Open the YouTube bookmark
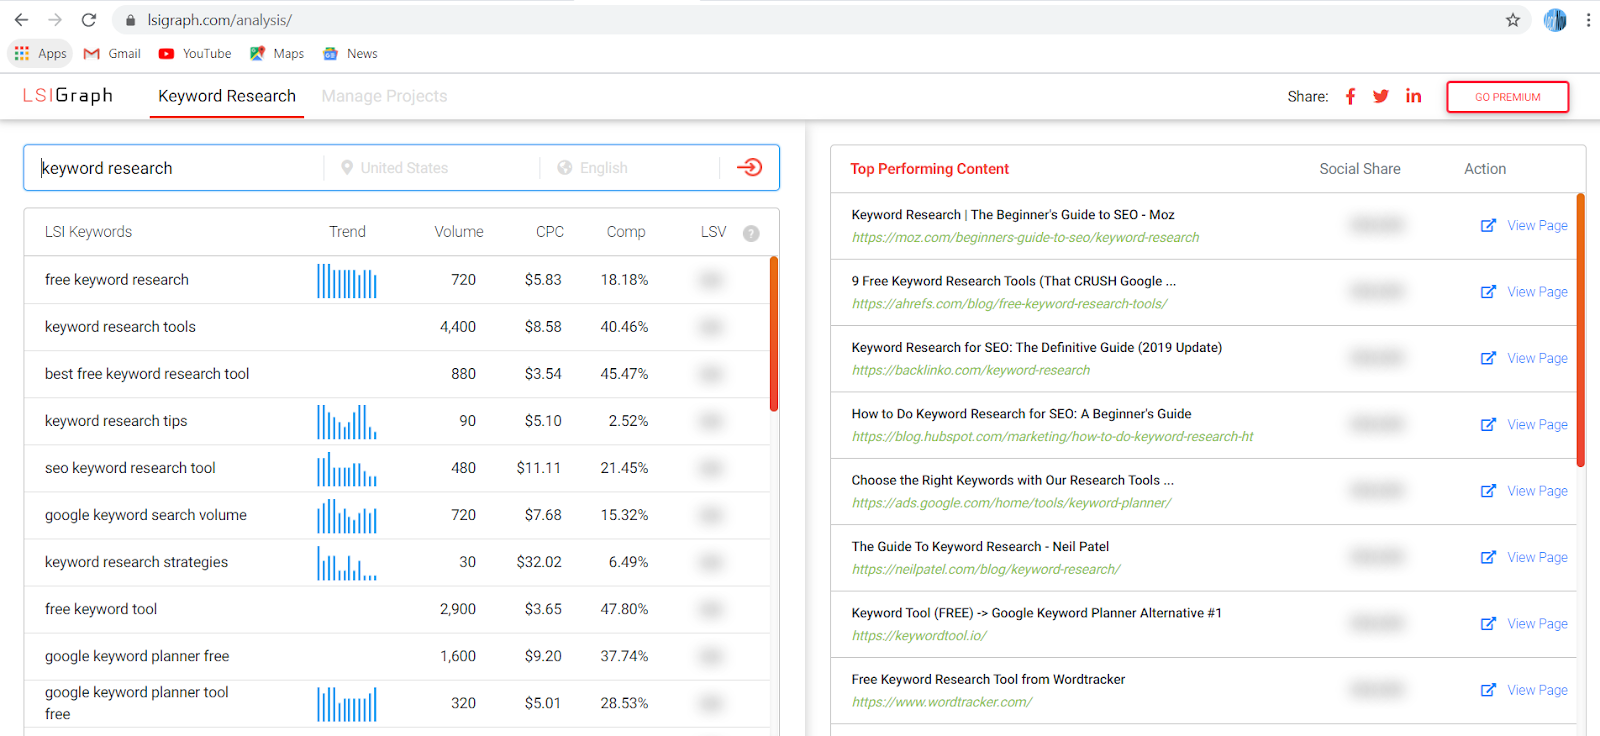This screenshot has width=1600, height=736. (195, 54)
